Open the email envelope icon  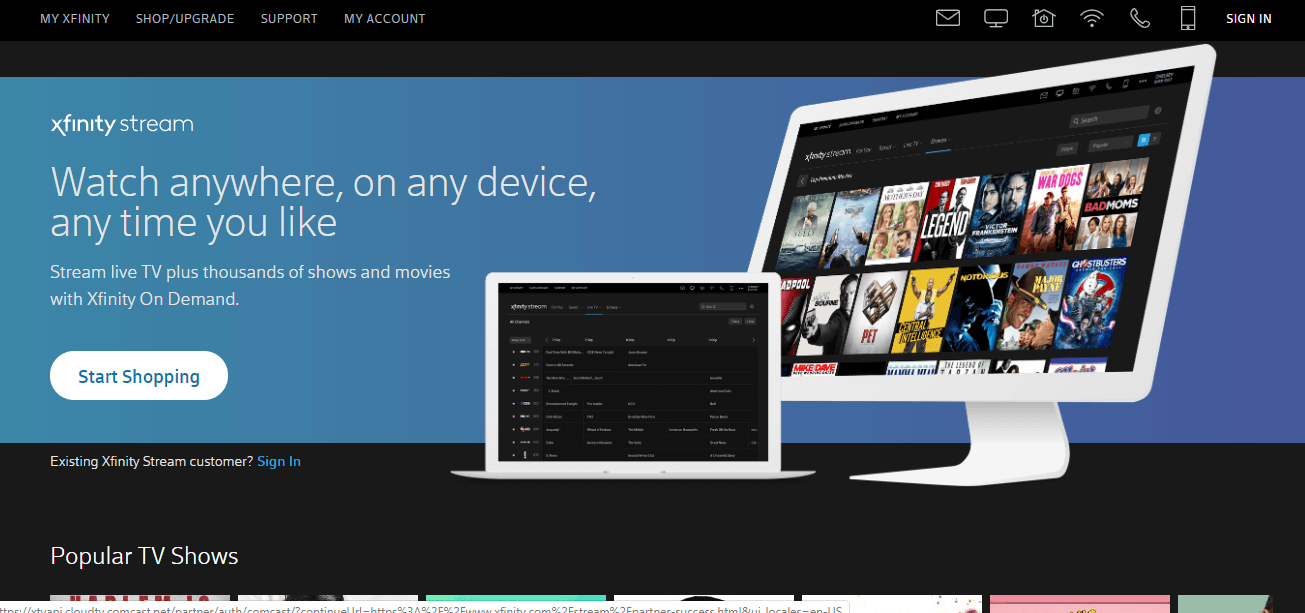click(948, 18)
